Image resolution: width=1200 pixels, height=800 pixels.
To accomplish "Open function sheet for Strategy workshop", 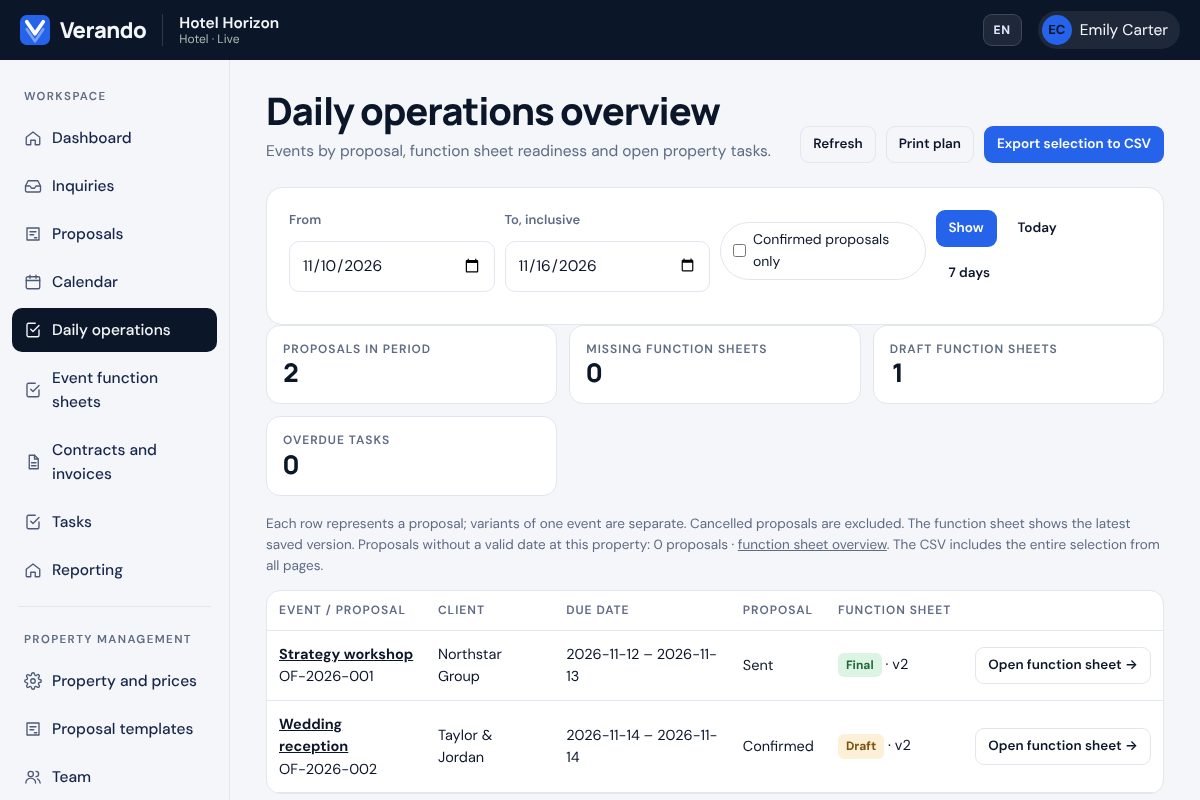I will click(x=1063, y=665).
